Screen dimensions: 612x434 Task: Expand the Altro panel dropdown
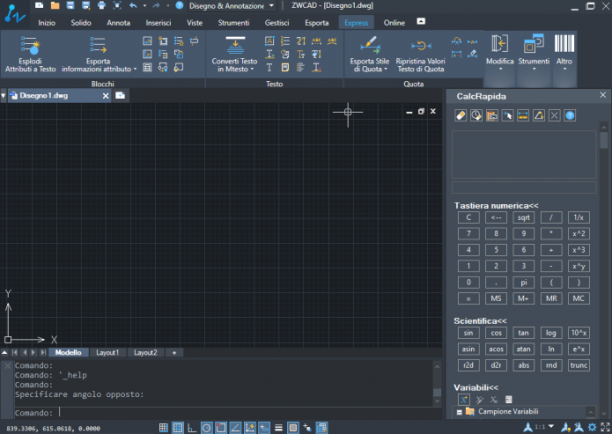564,69
